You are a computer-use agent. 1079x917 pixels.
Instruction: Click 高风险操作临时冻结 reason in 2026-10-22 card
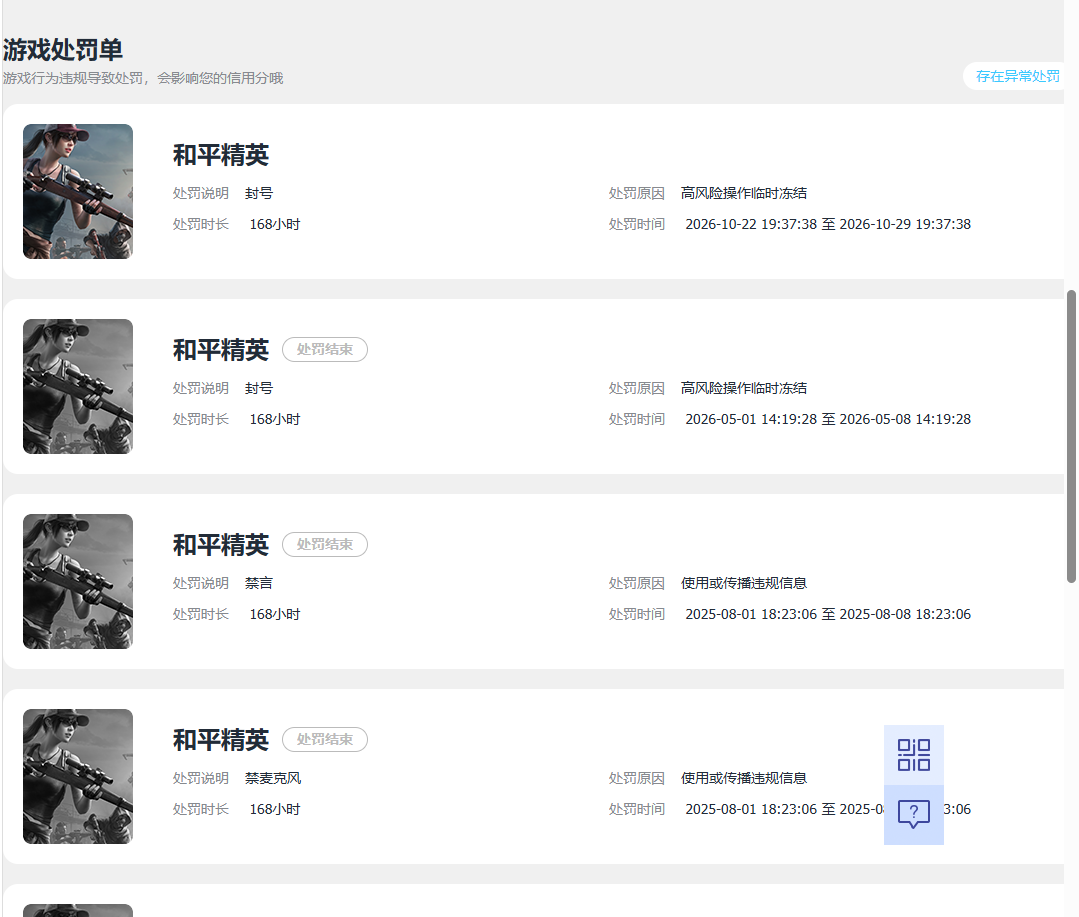(744, 193)
